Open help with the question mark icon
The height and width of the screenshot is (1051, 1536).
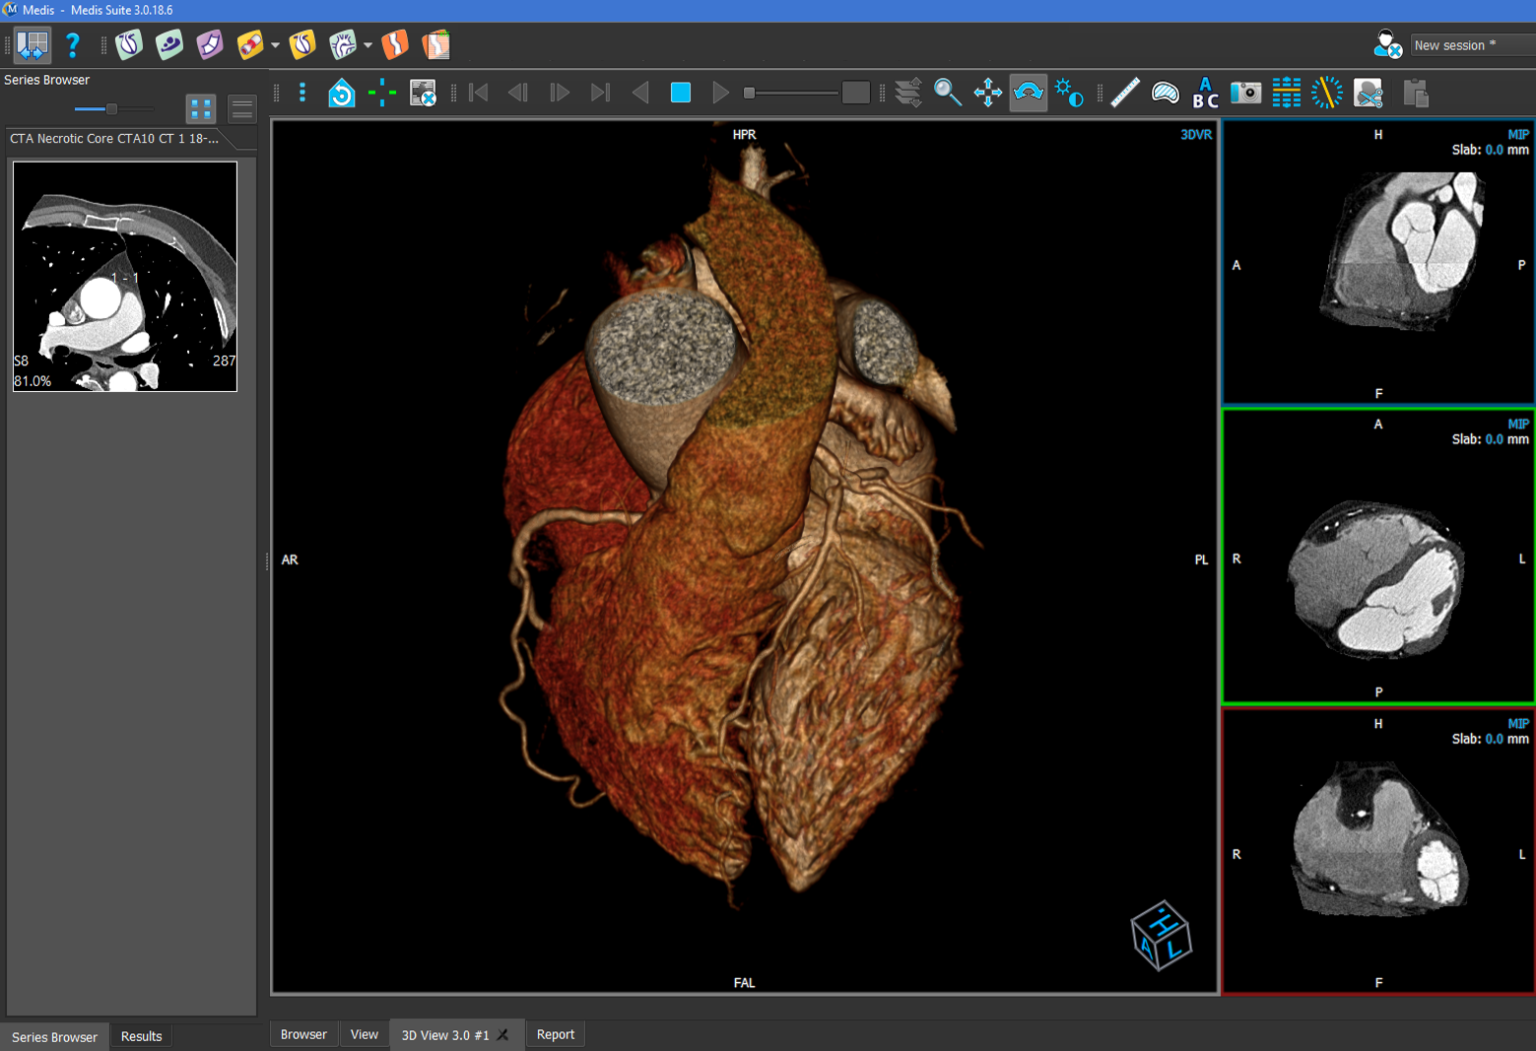tap(72, 45)
